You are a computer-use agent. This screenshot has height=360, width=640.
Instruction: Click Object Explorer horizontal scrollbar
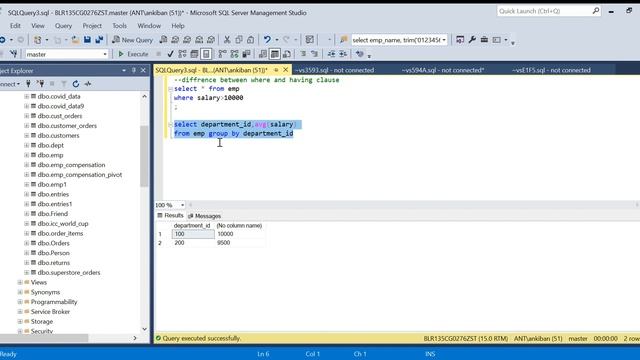tap(44, 338)
